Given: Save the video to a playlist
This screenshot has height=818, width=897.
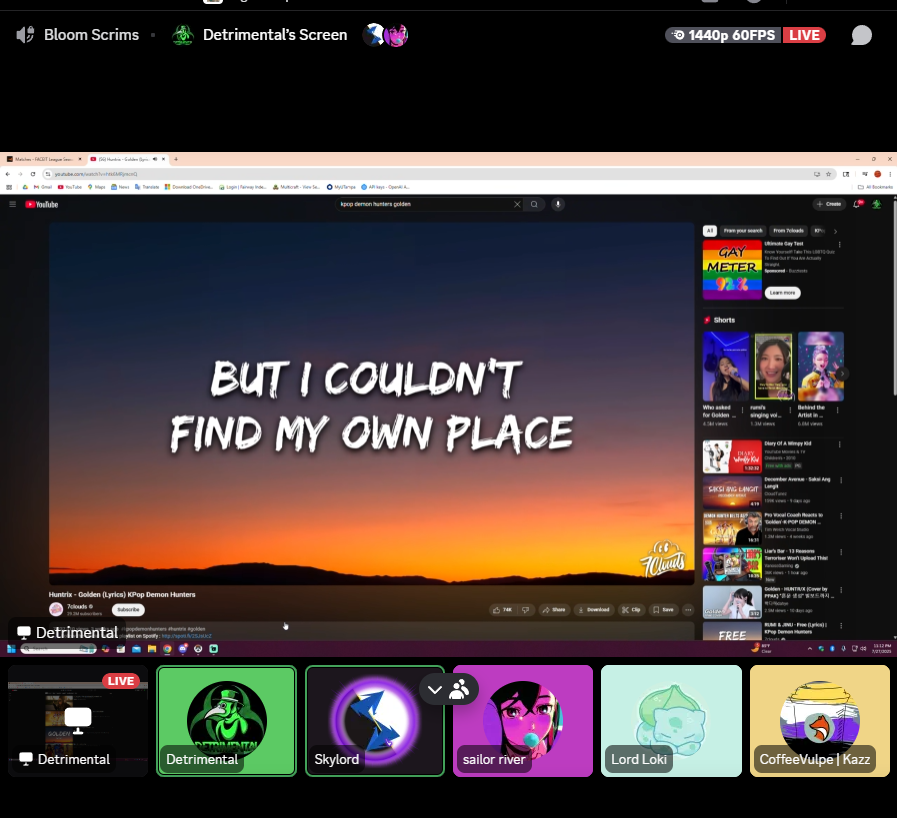Looking at the screenshot, I should click(x=663, y=610).
